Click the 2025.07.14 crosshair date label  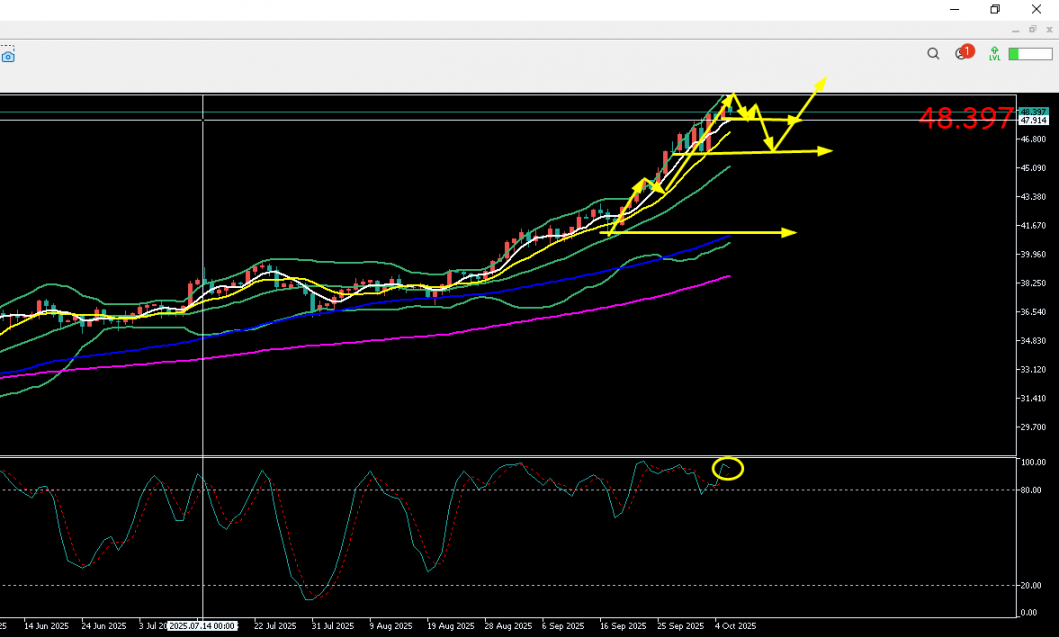coord(202,626)
